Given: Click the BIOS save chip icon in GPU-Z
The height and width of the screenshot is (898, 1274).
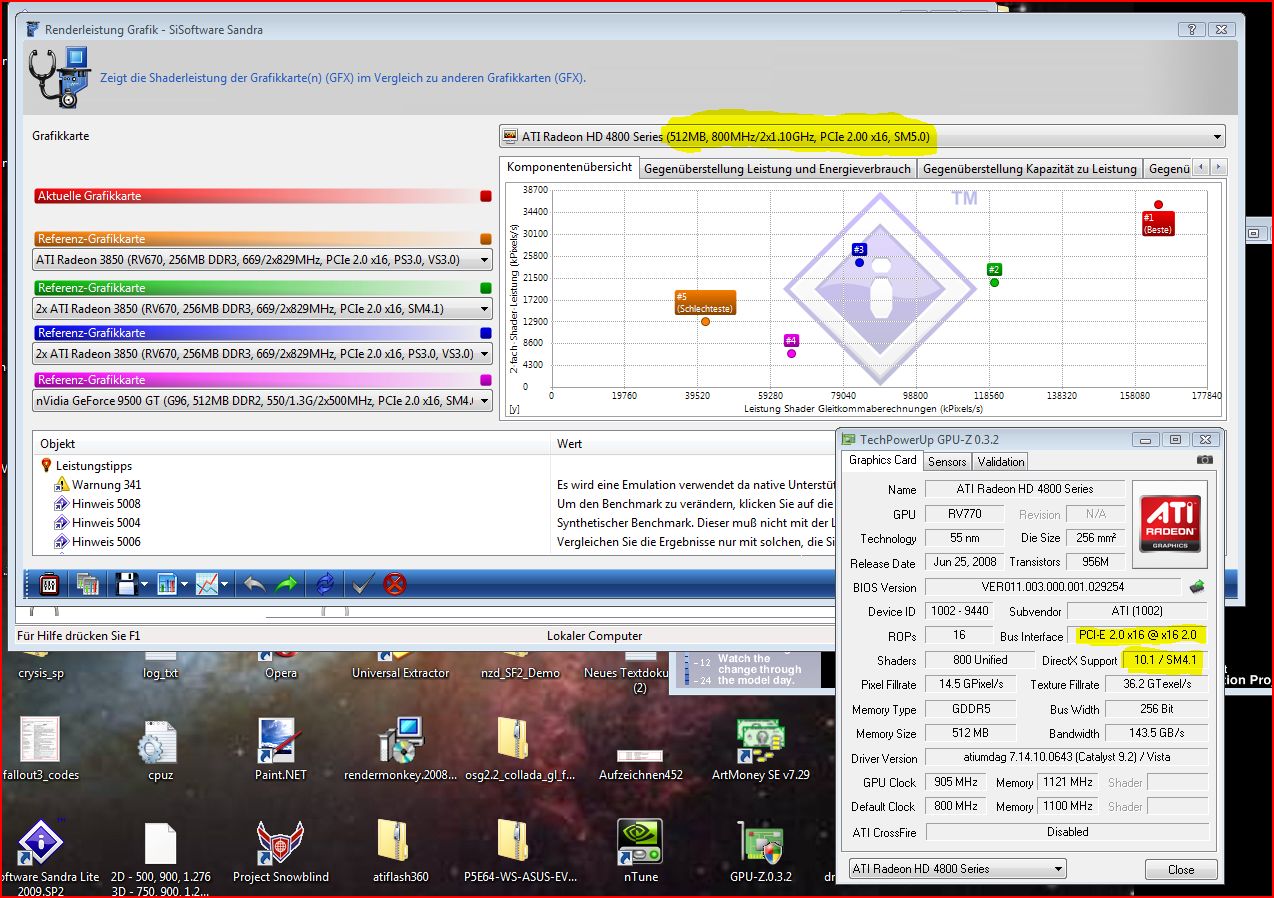Looking at the screenshot, I should (1196, 587).
